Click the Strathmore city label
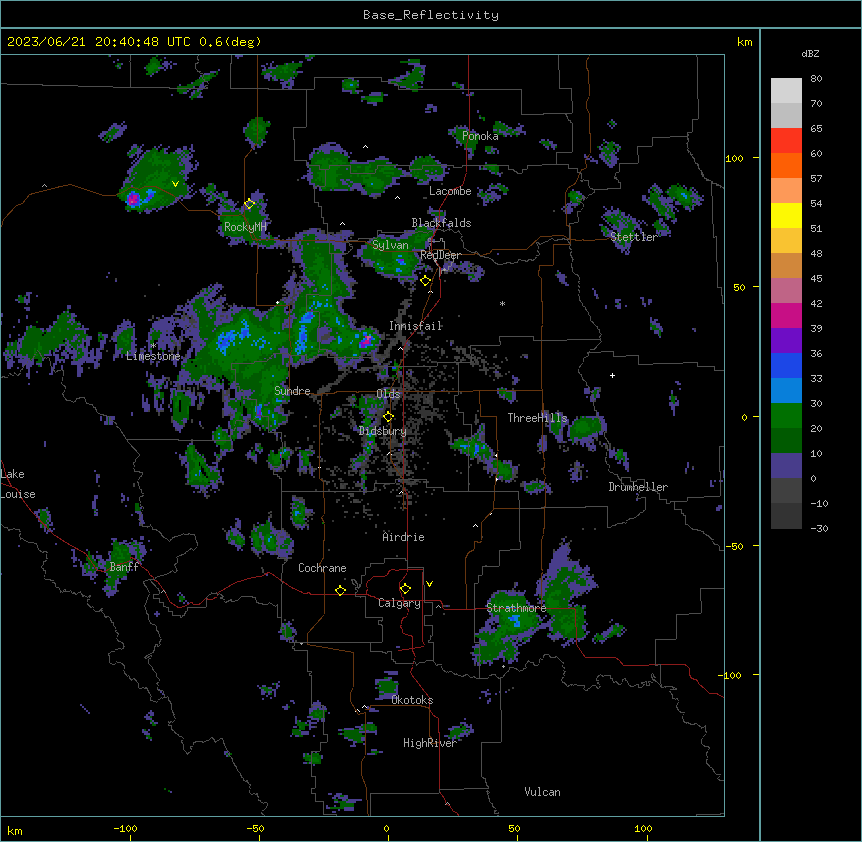 [516, 608]
